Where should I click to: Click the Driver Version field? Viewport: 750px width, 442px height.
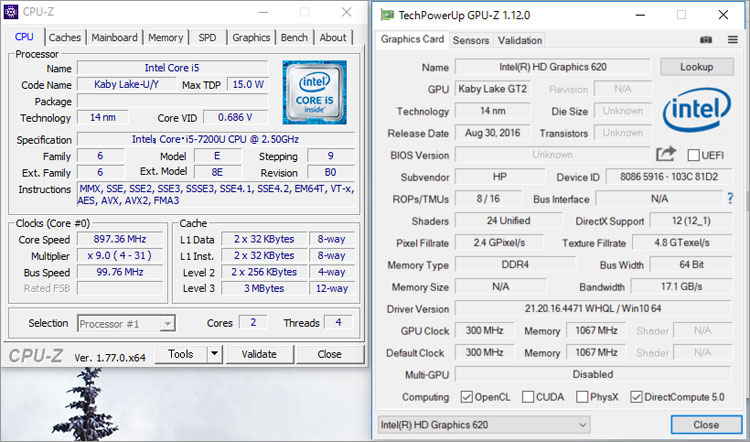point(593,309)
